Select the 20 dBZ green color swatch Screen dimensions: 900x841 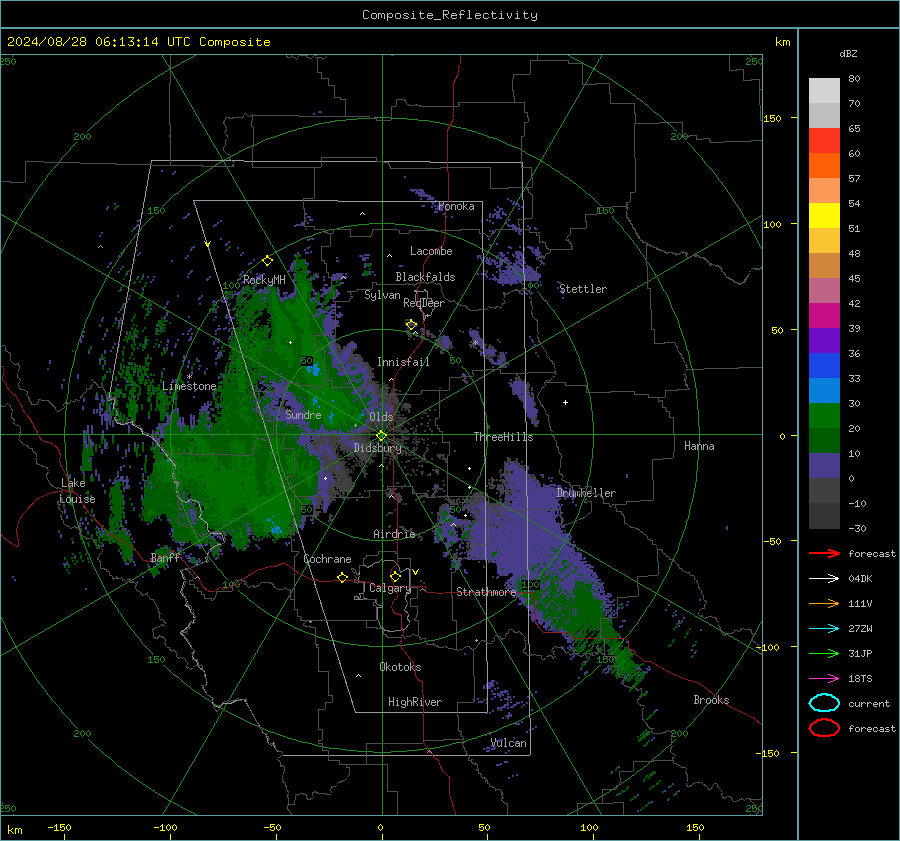pyautogui.click(x=824, y=440)
